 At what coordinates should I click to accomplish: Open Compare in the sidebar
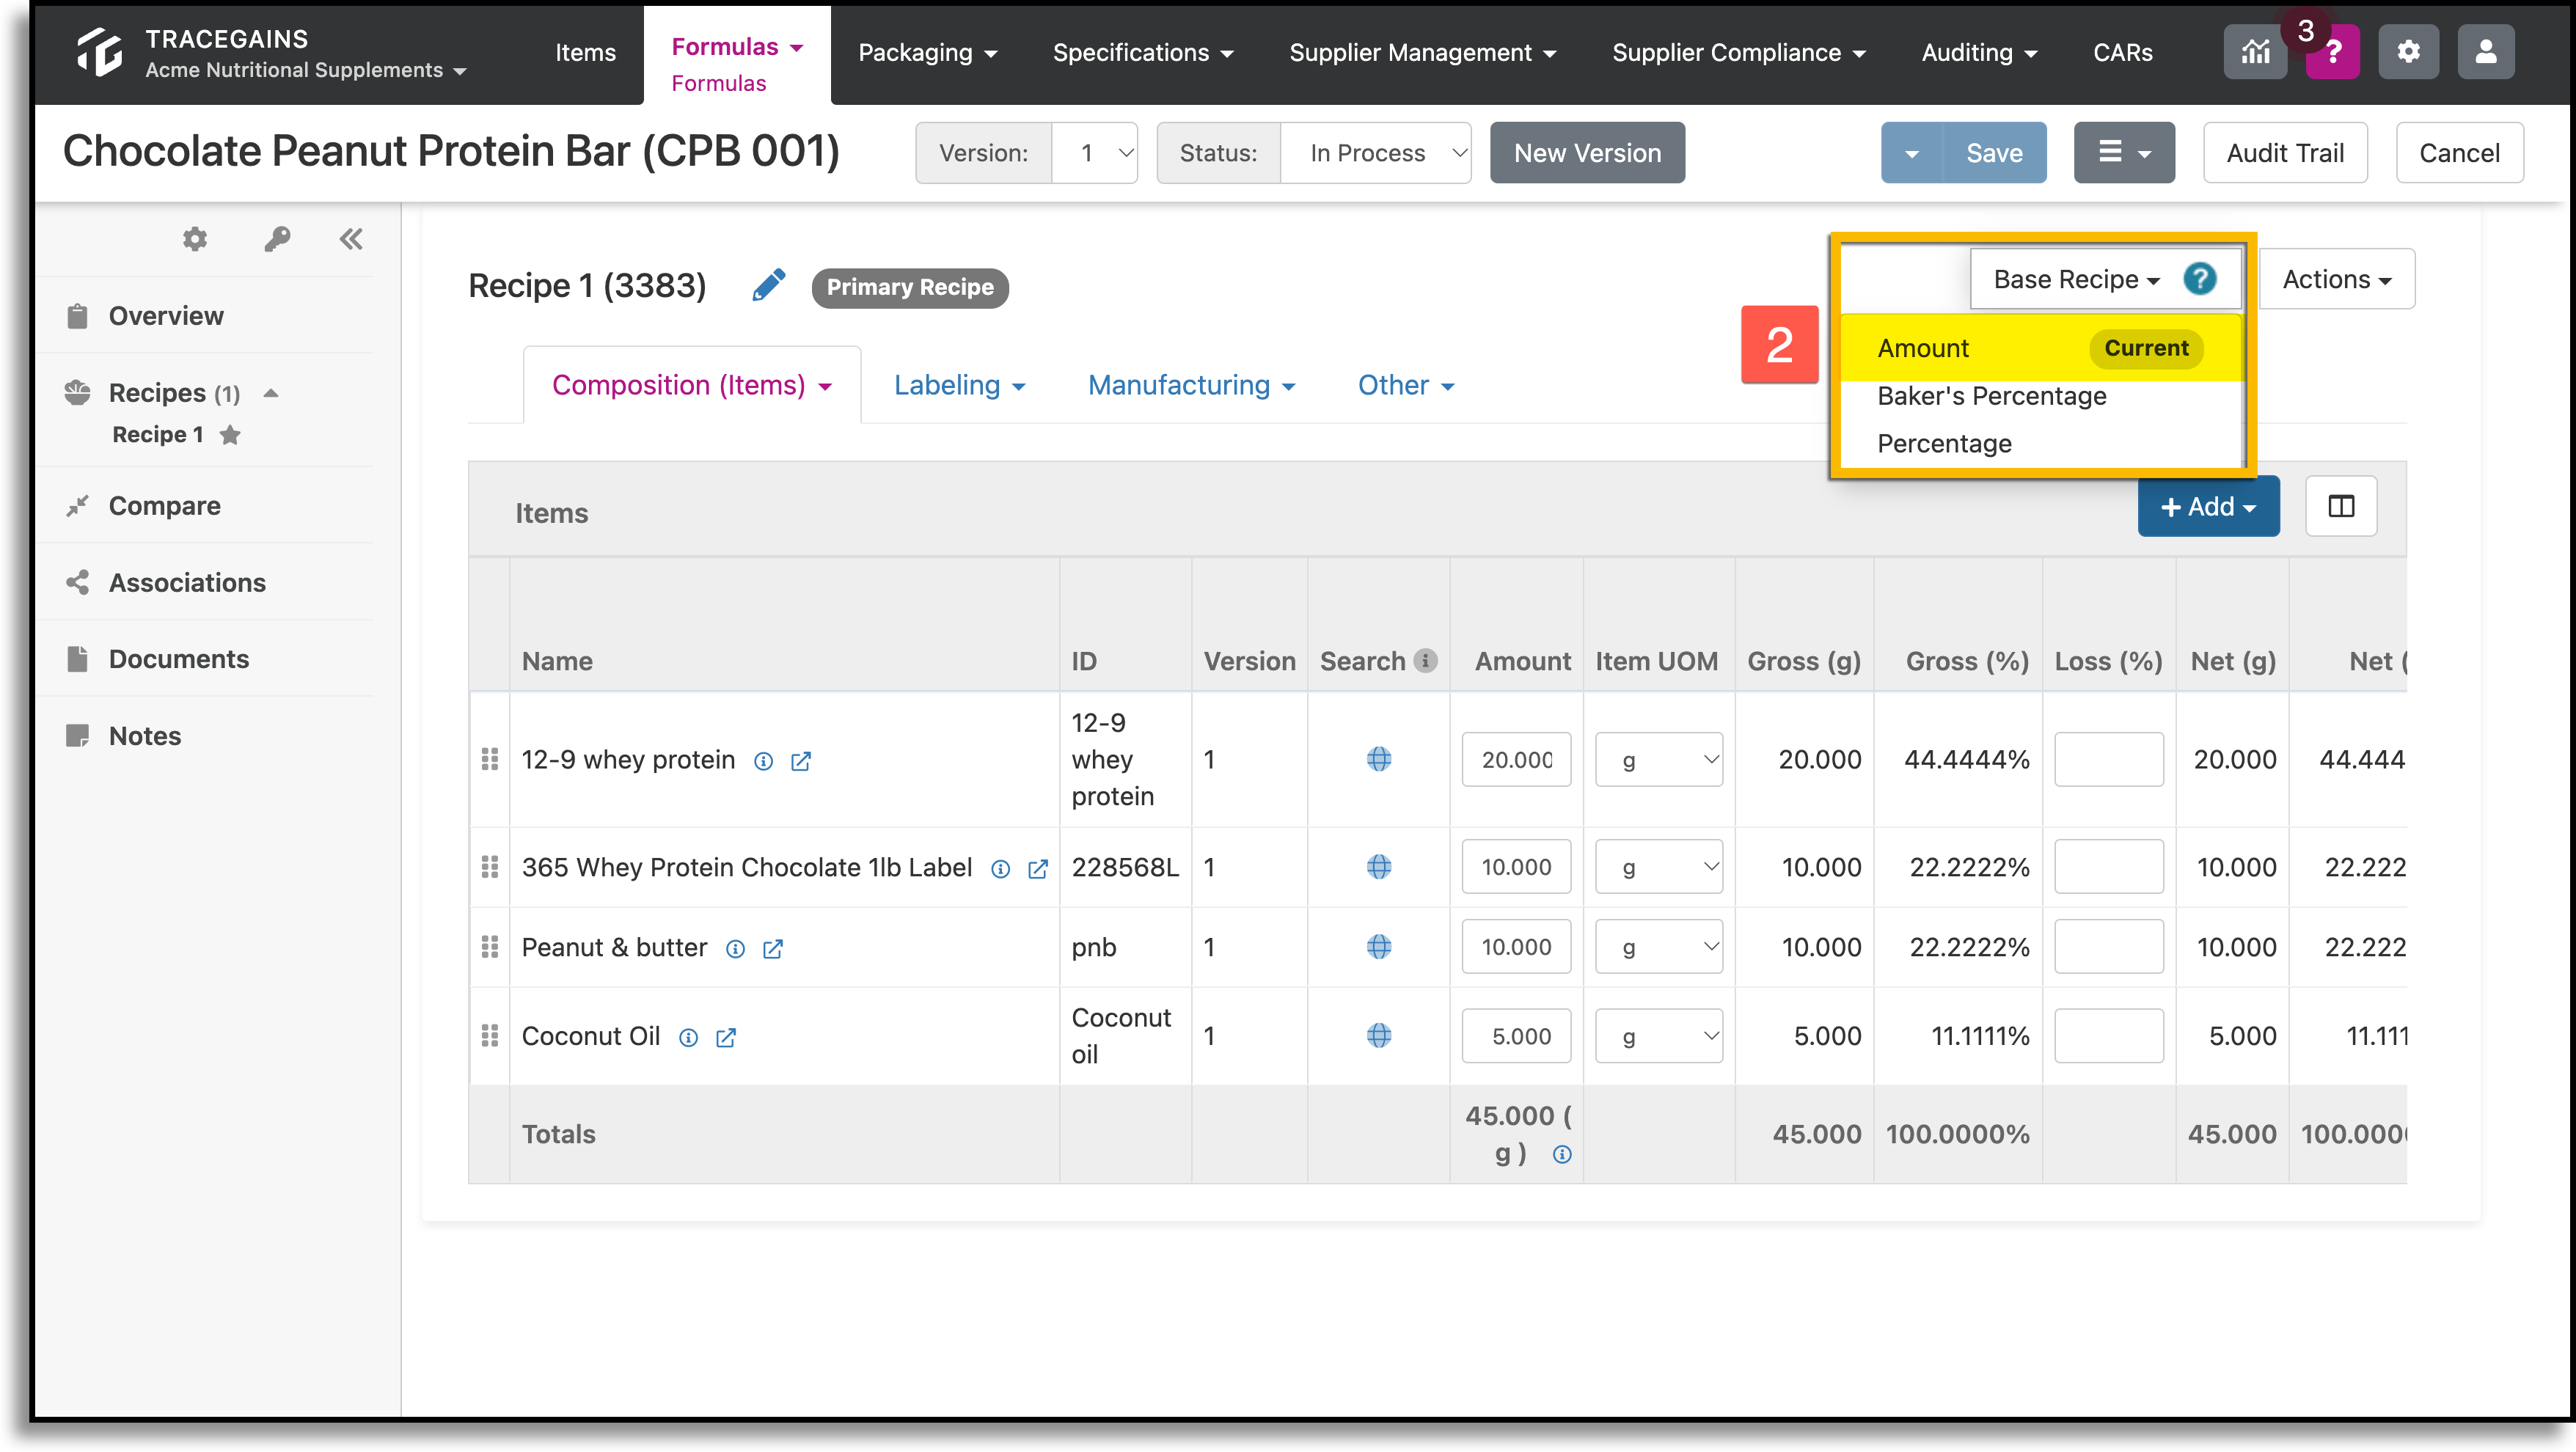pos(164,506)
